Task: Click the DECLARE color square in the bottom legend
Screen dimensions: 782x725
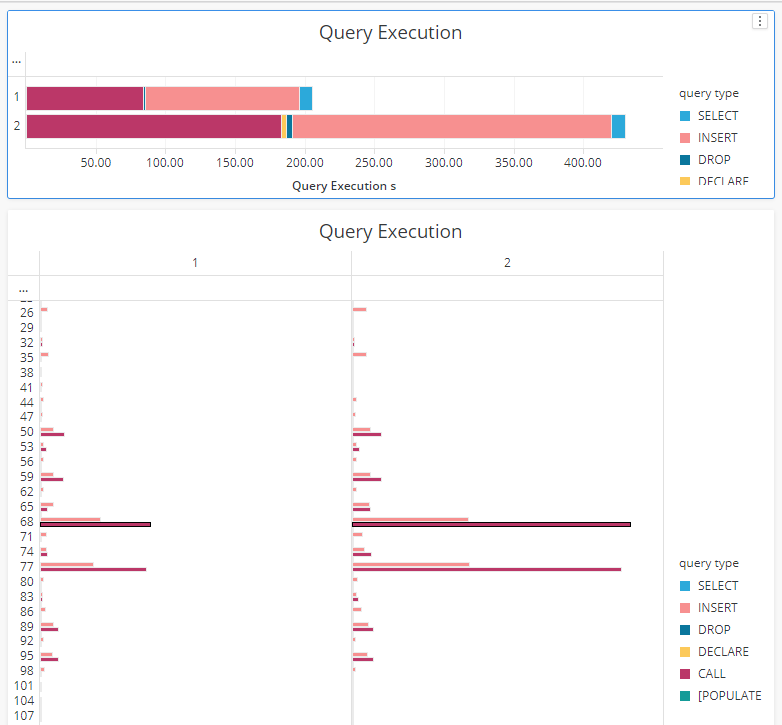Action: coord(685,652)
